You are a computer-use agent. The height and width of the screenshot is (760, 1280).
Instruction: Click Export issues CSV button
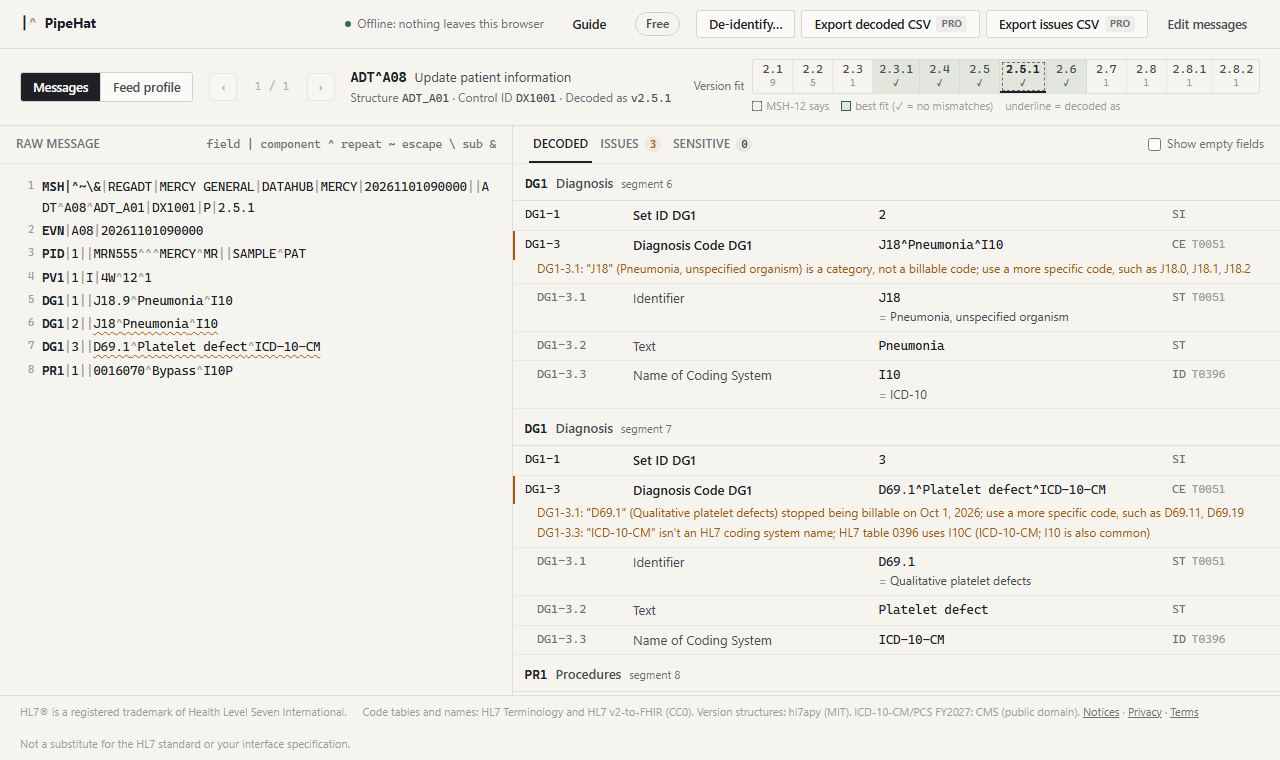point(1066,24)
